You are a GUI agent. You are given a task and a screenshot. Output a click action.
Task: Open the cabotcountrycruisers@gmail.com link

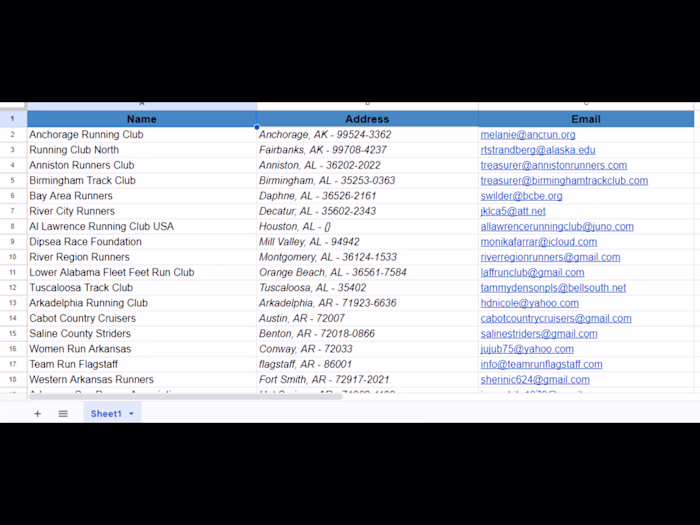click(x=556, y=318)
